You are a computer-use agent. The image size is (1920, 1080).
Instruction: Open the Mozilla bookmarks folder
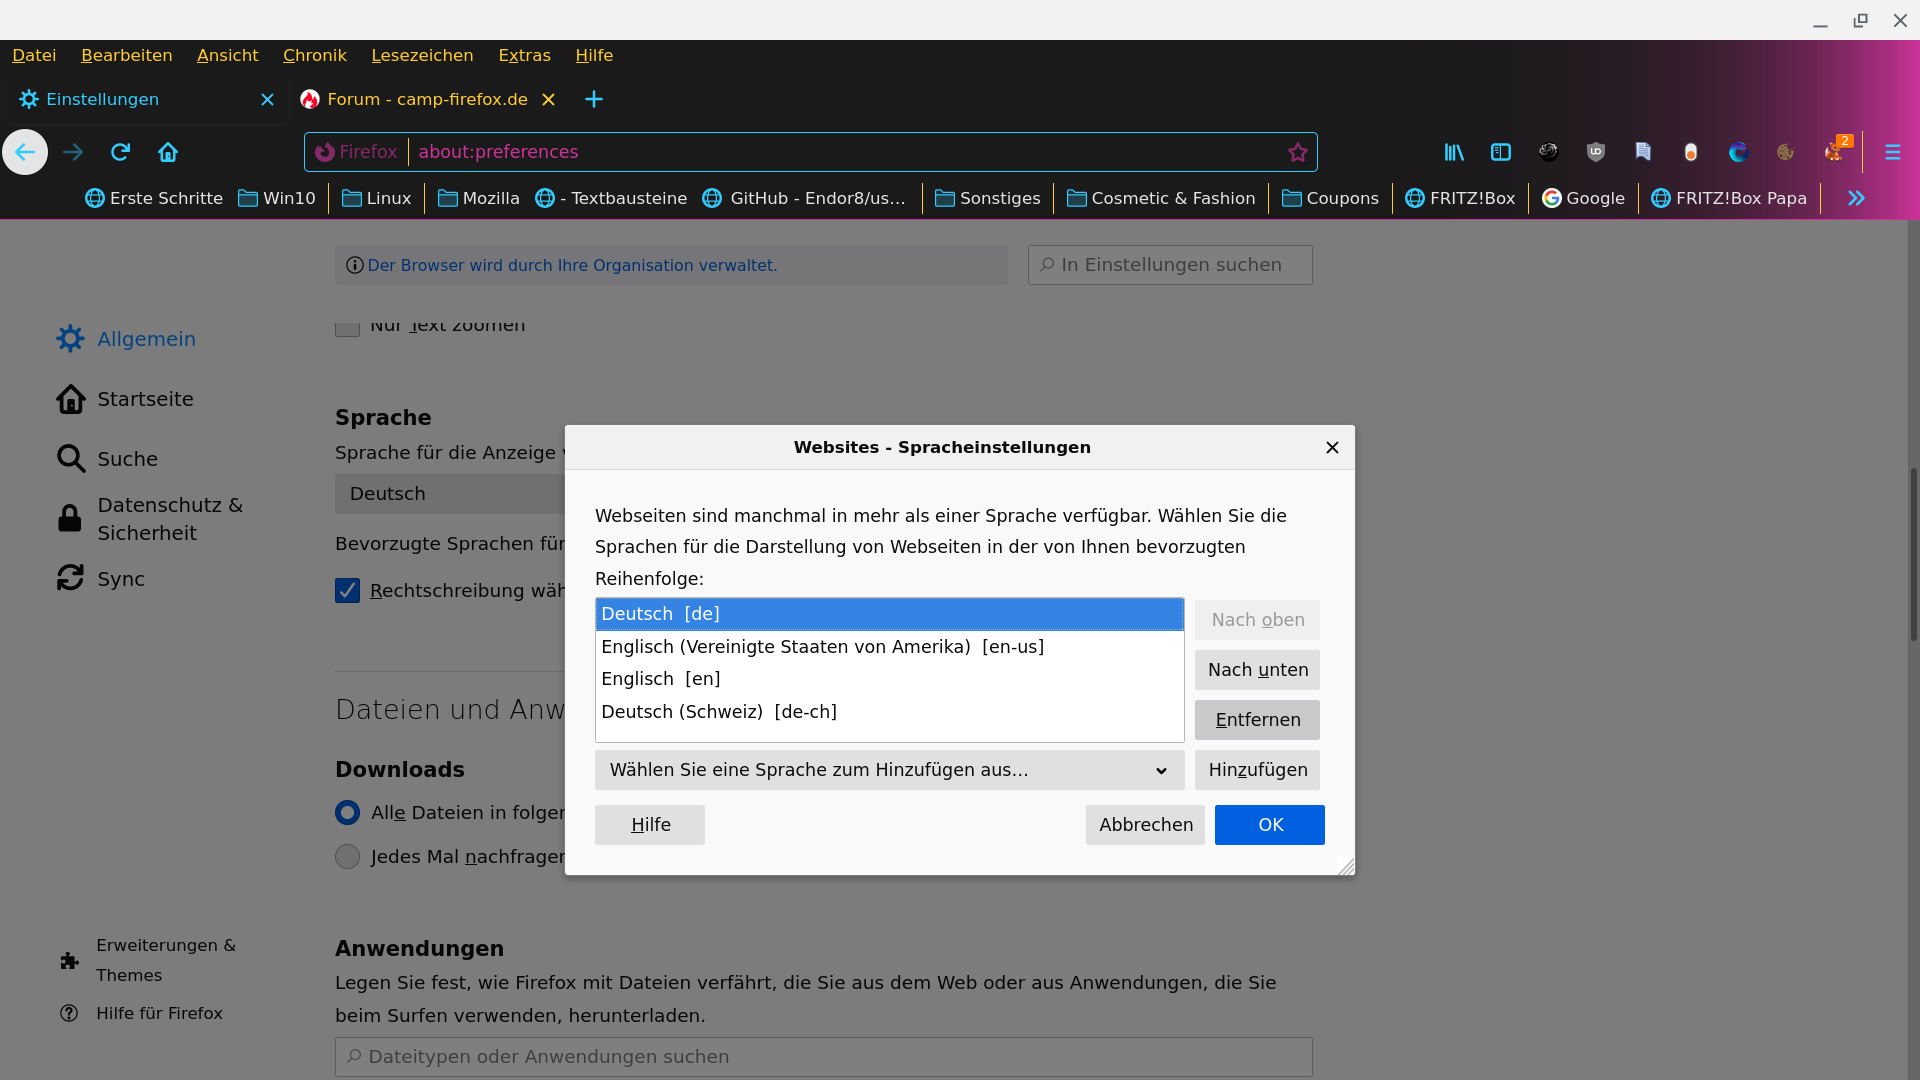479,198
